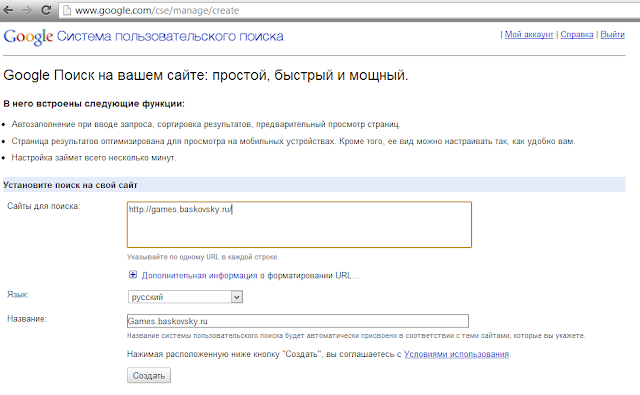The height and width of the screenshot is (395, 640).
Task: Click the browser Forward arrow
Action: point(27,10)
